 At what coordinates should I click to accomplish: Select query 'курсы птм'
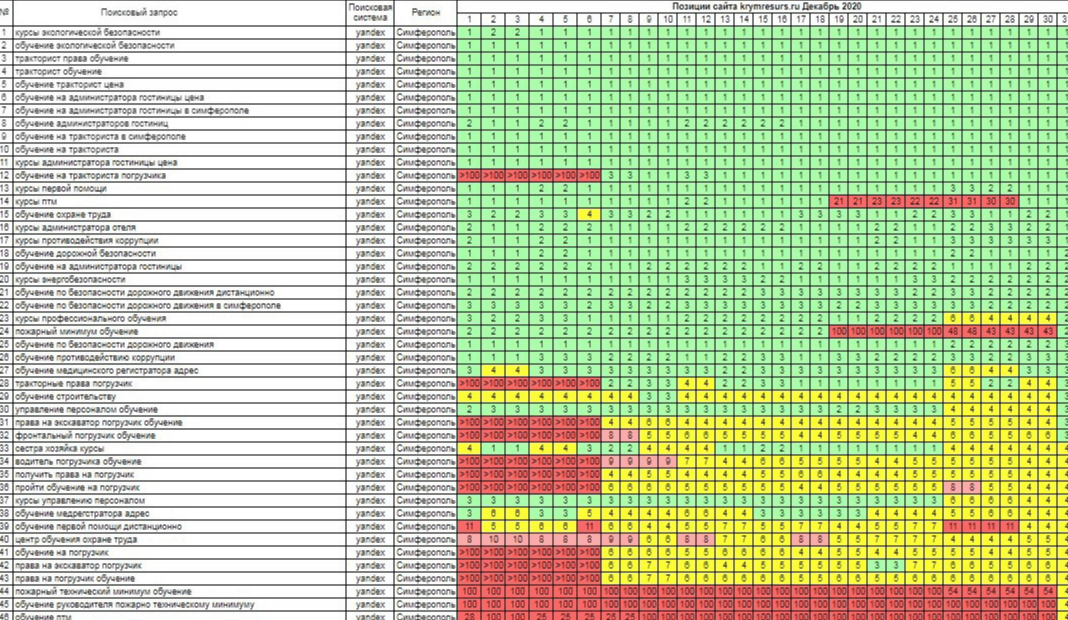click(36, 201)
